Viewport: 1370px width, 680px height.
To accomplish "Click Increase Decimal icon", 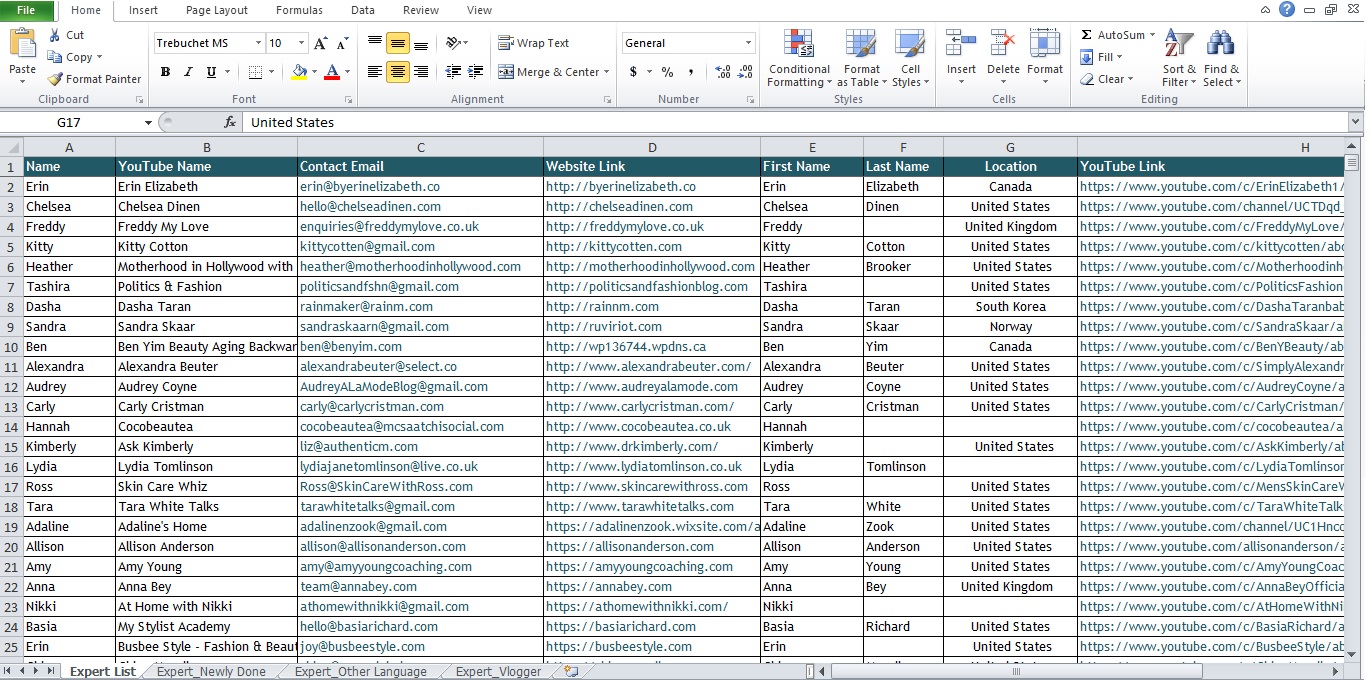I will pyautogui.click(x=721, y=72).
